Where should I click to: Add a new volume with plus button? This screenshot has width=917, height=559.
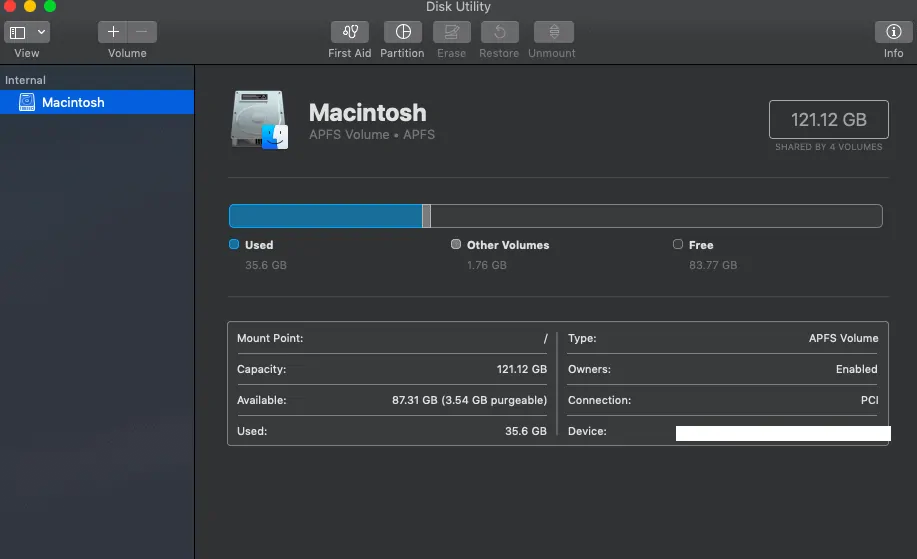click(113, 32)
